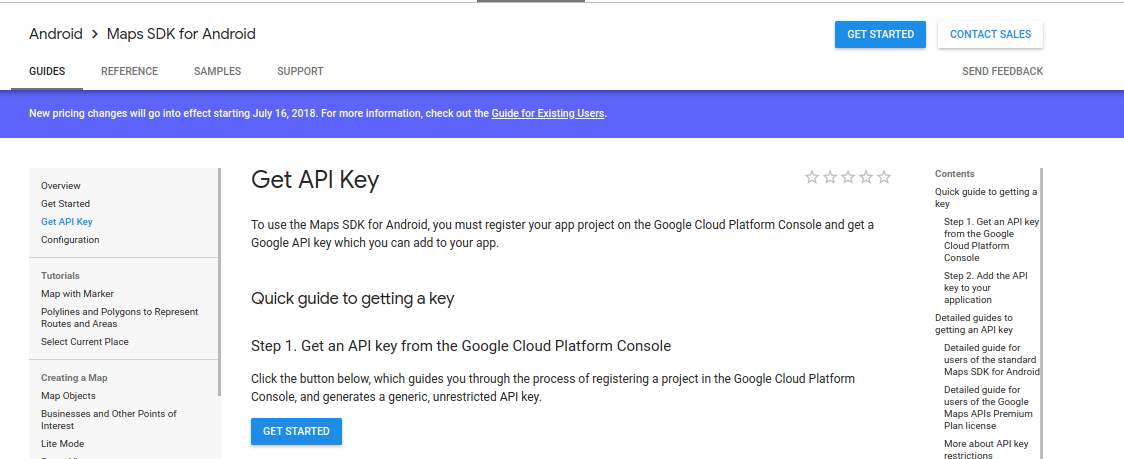Rate the page two stars

click(x=830, y=177)
